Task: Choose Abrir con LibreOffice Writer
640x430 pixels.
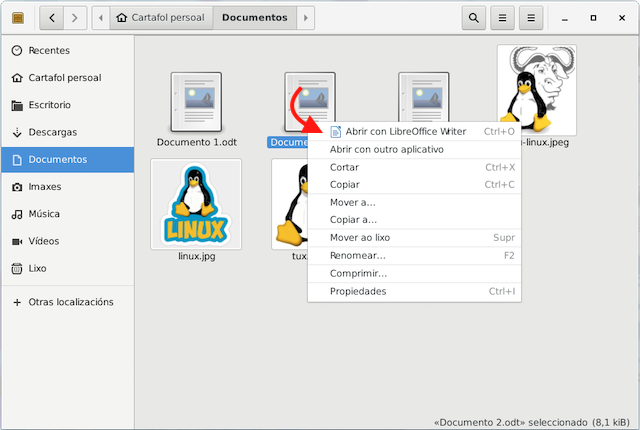Action: click(405, 131)
